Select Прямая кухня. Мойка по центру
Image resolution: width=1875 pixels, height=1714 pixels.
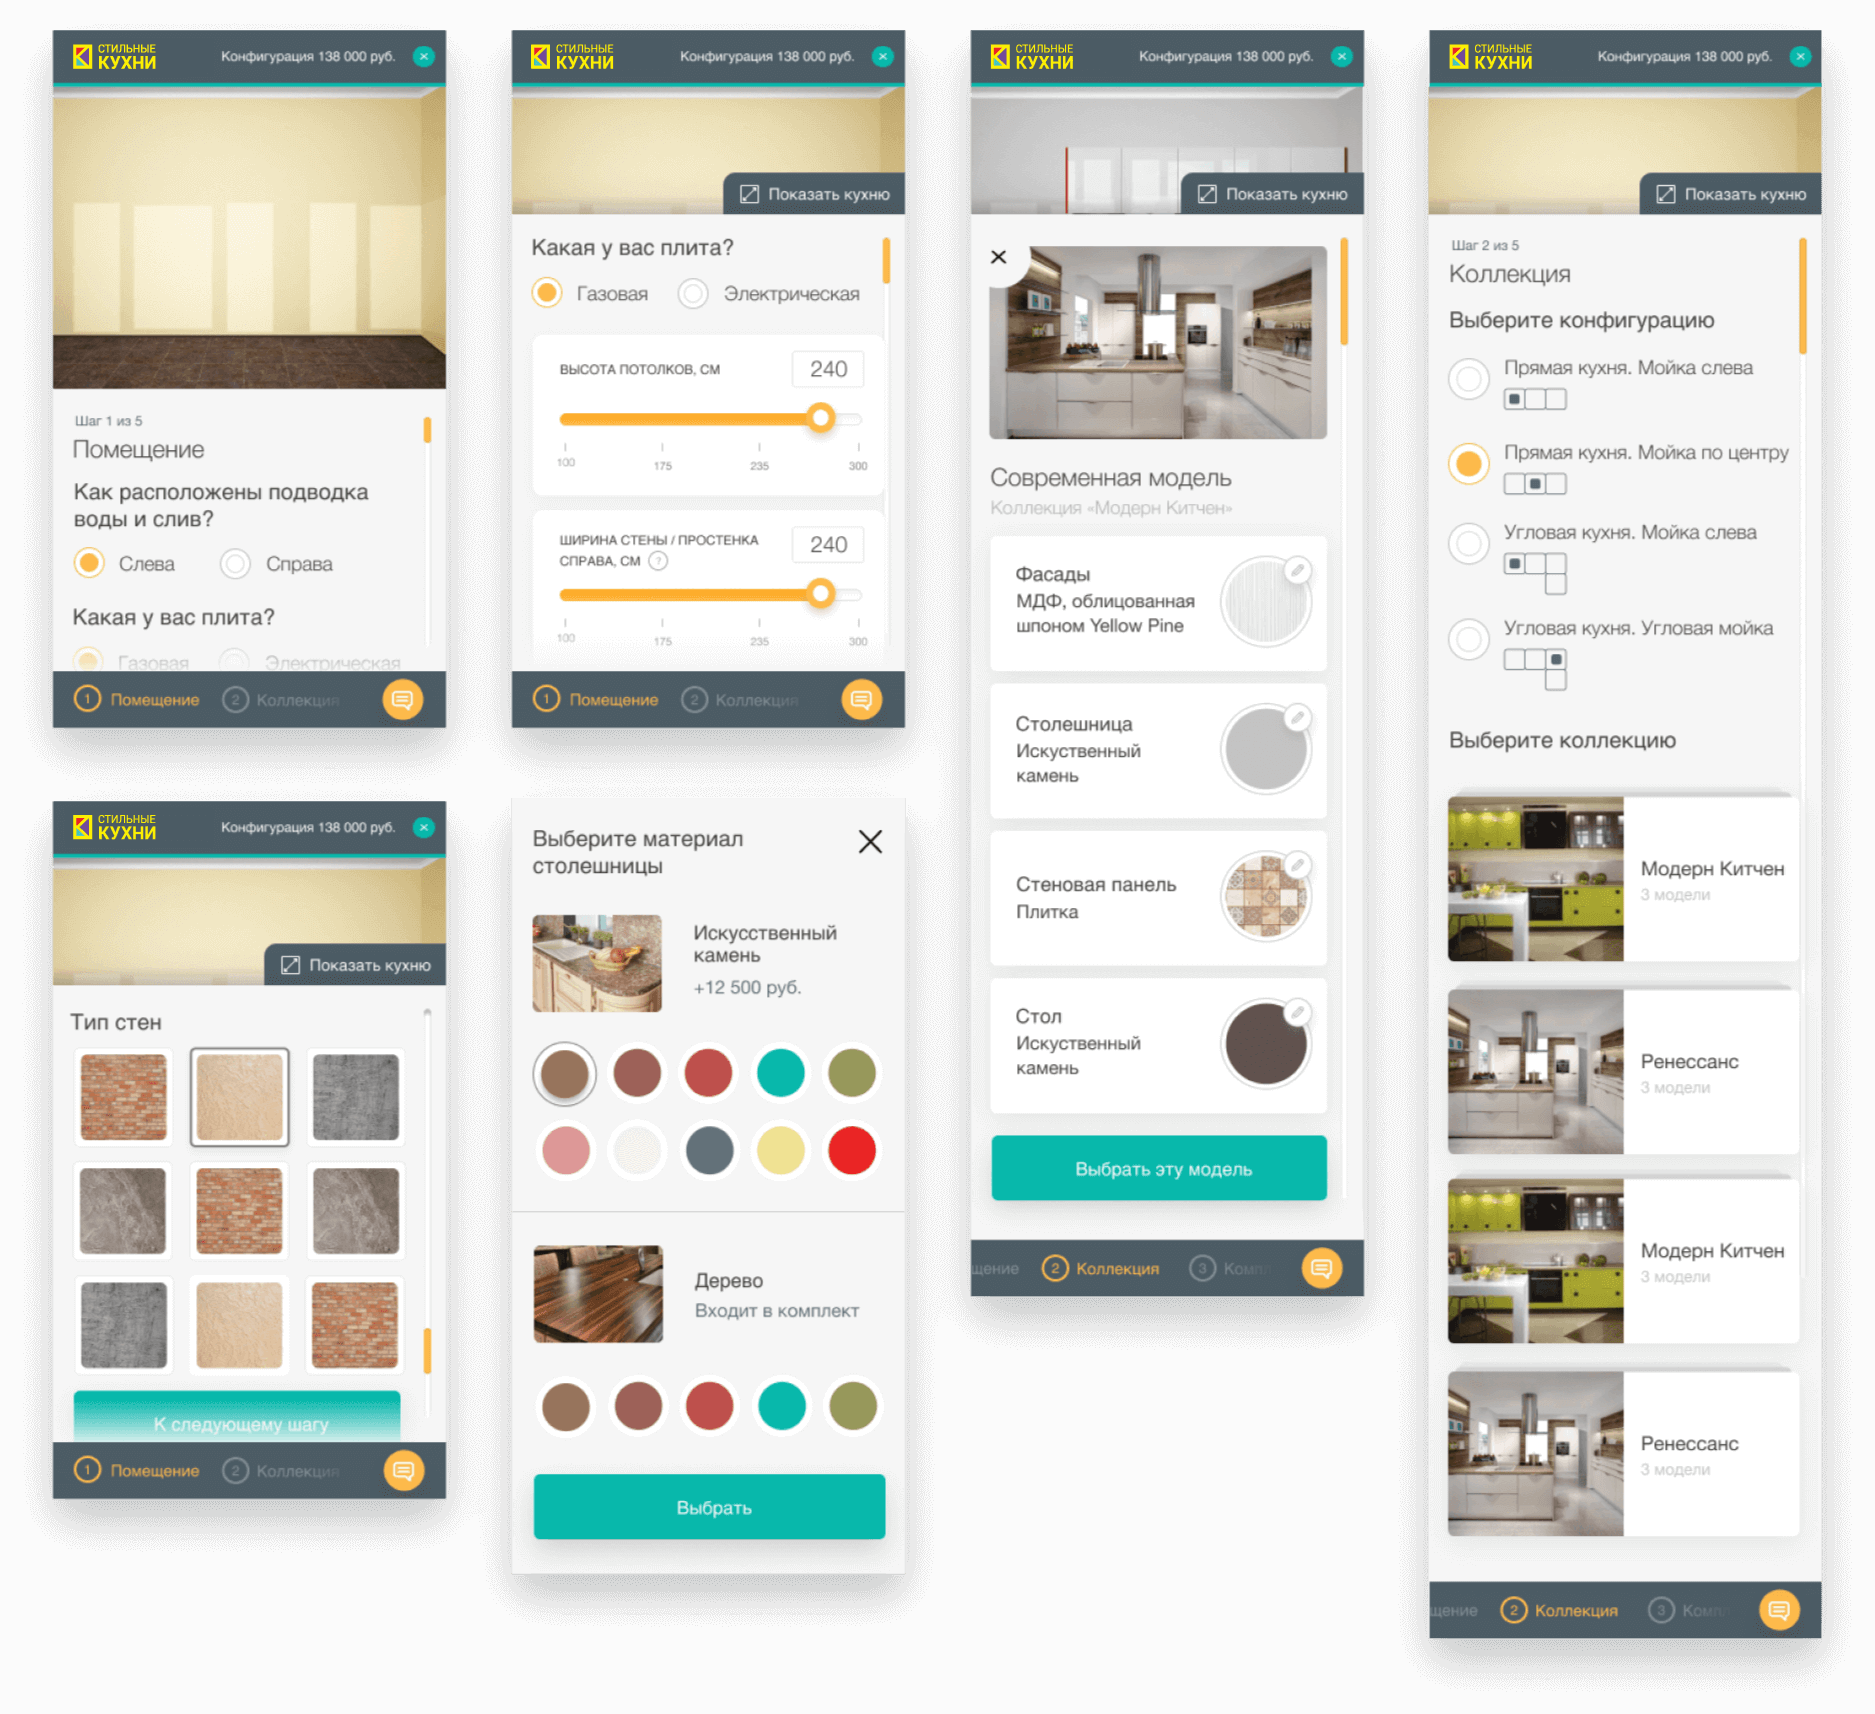coord(1469,464)
